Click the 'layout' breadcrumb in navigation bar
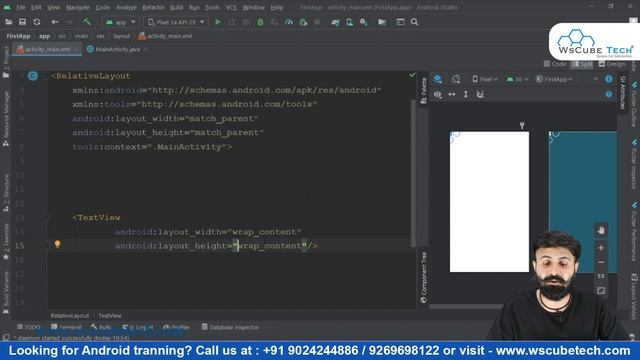 [x=121, y=36]
